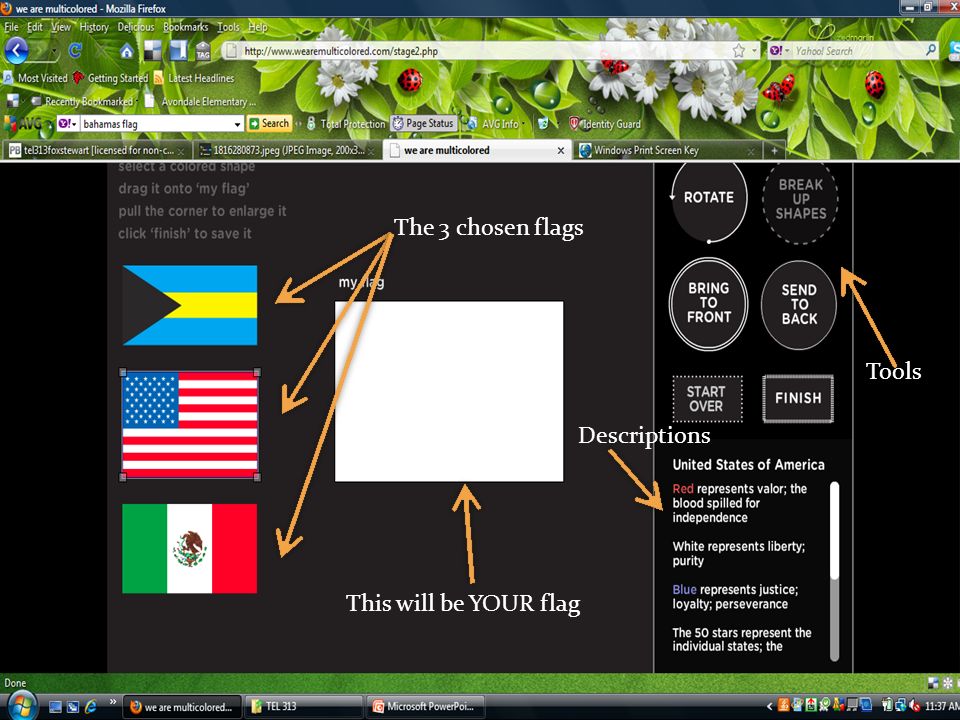
Task: Open Latest Headlines feed bookmark
Action: point(194,78)
